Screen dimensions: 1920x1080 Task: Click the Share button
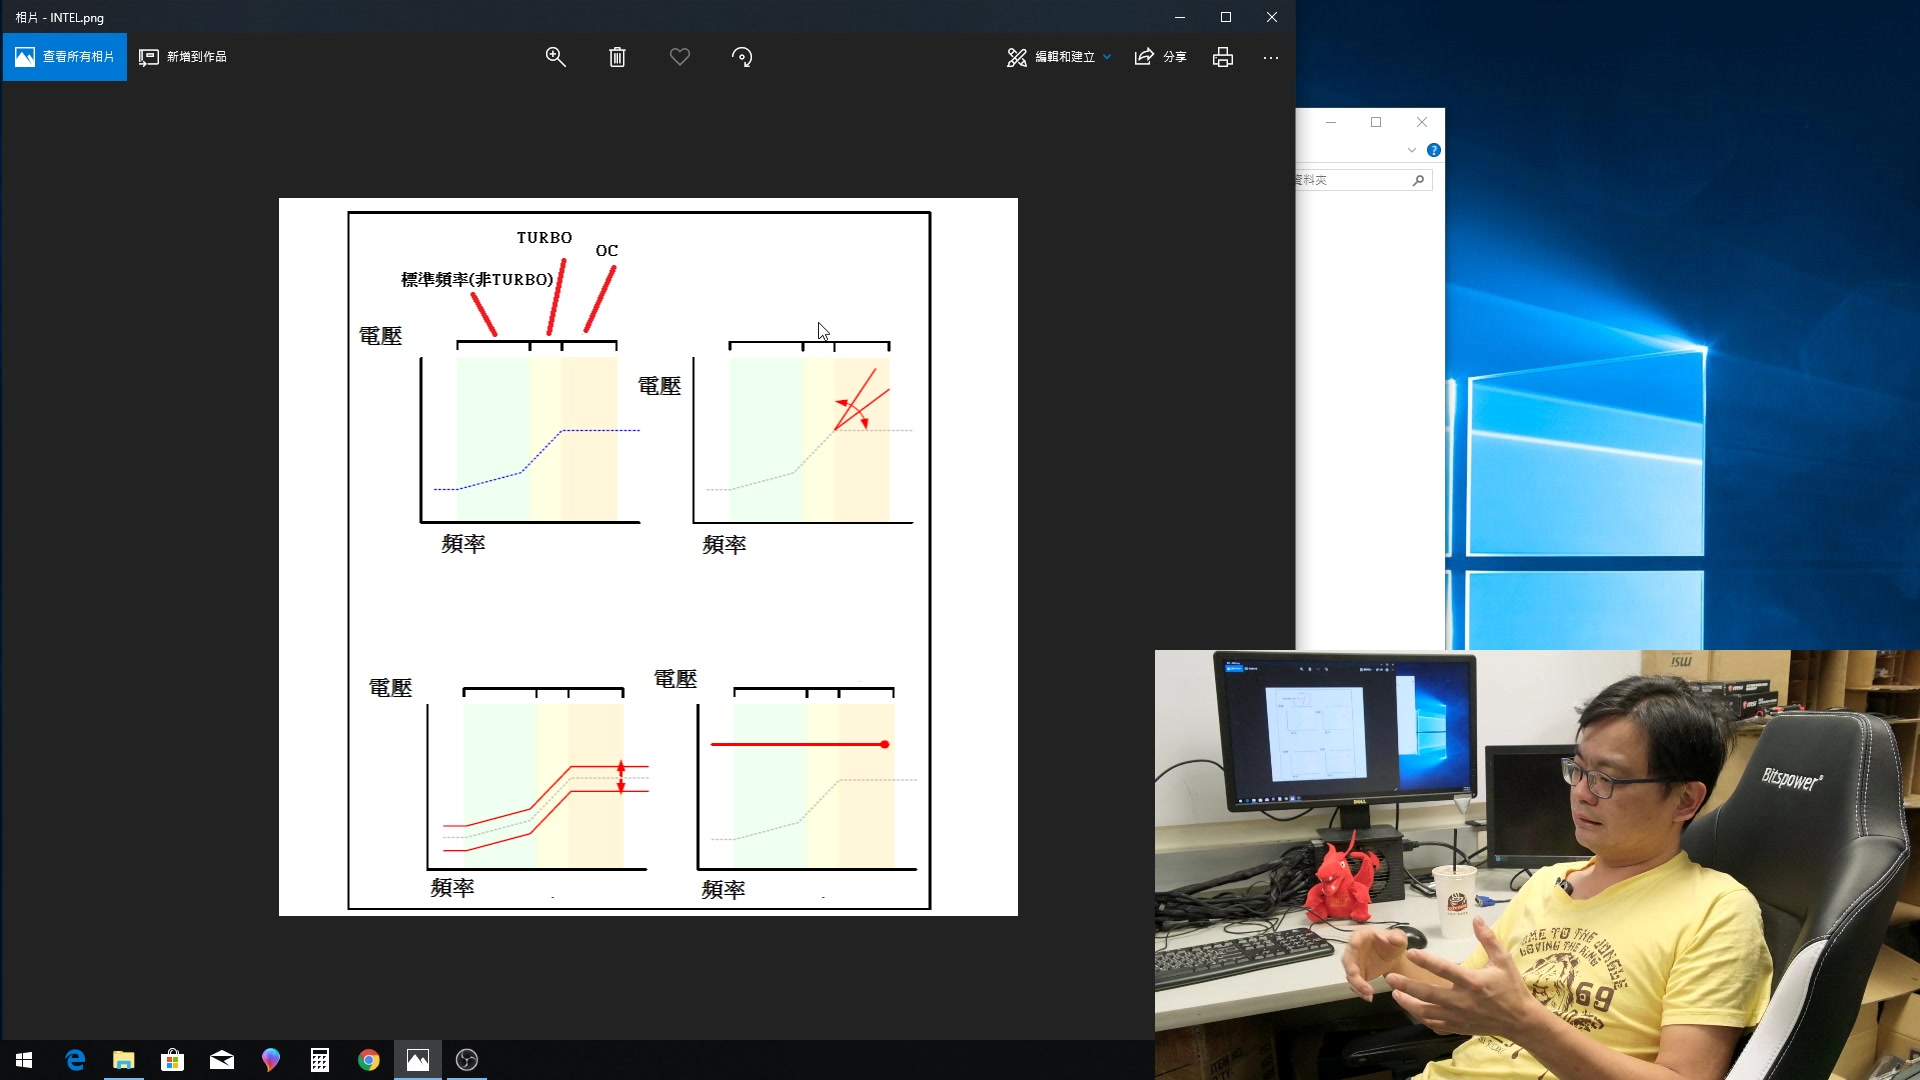coord(1160,57)
